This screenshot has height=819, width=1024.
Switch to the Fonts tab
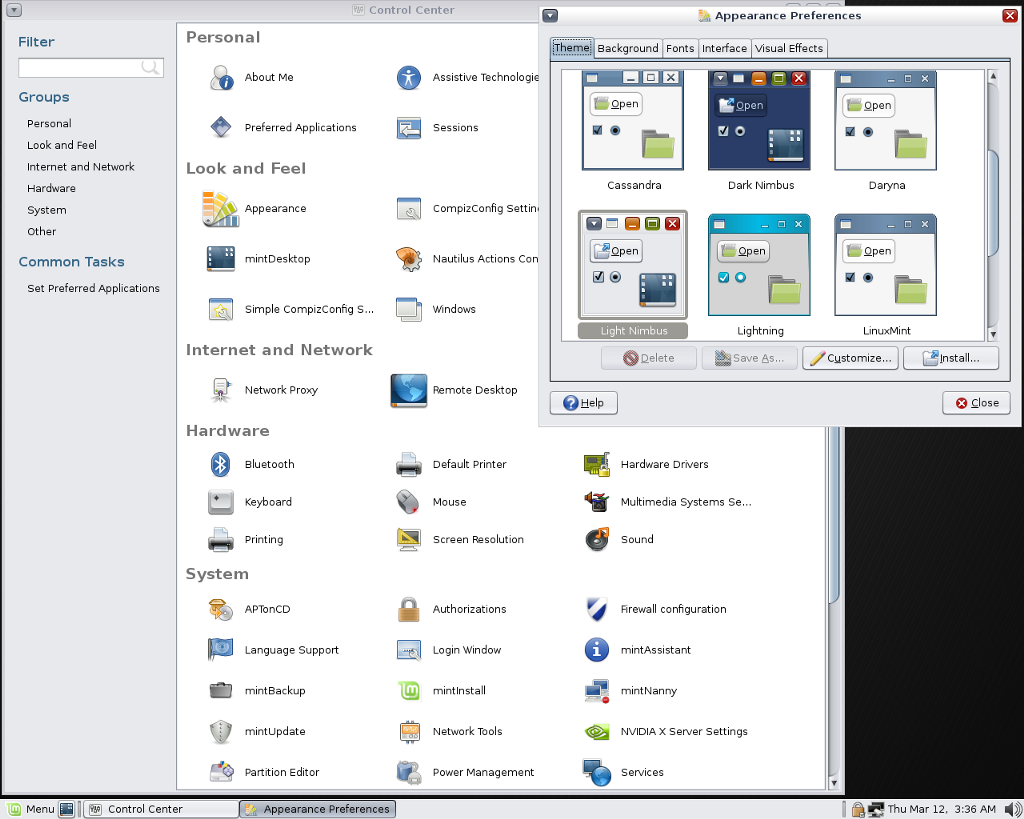[680, 48]
